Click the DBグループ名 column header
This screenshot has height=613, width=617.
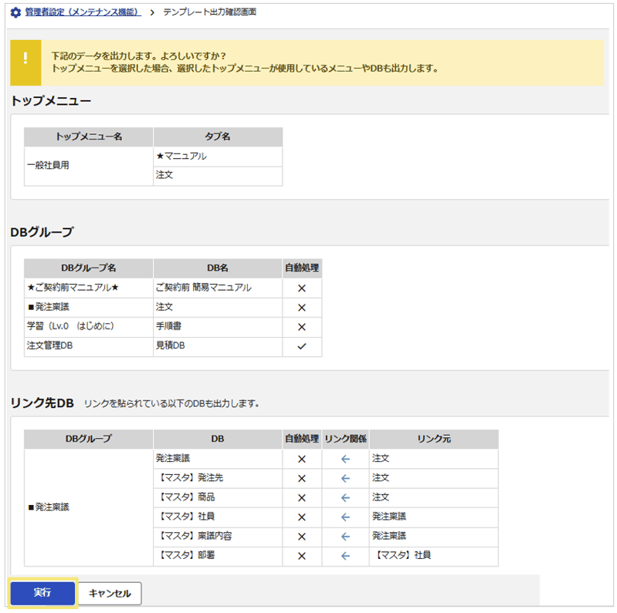[89, 268]
